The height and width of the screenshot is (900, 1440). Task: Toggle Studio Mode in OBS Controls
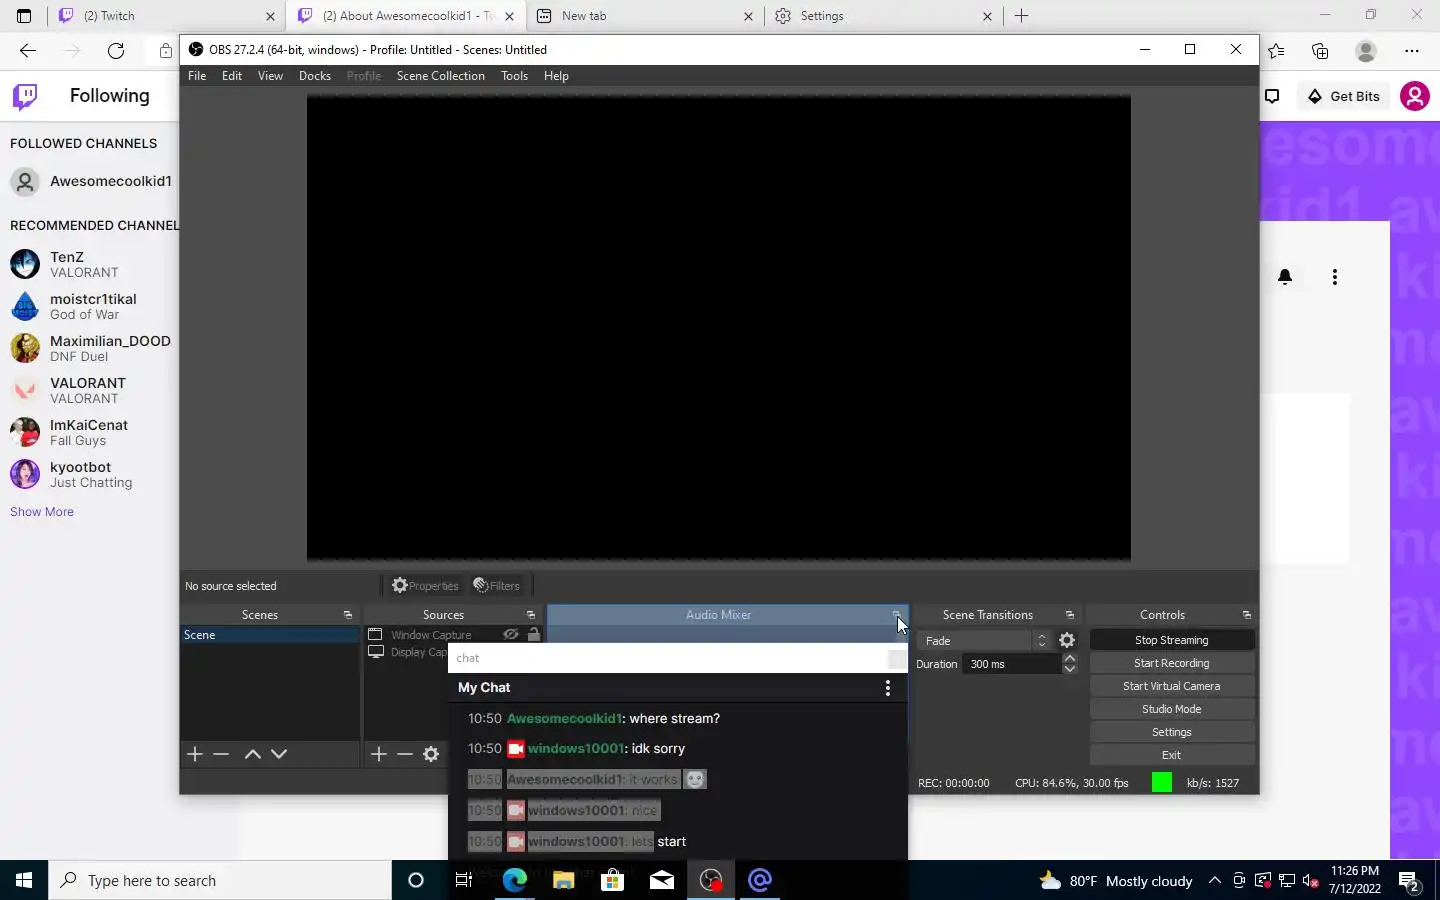click(x=1171, y=709)
